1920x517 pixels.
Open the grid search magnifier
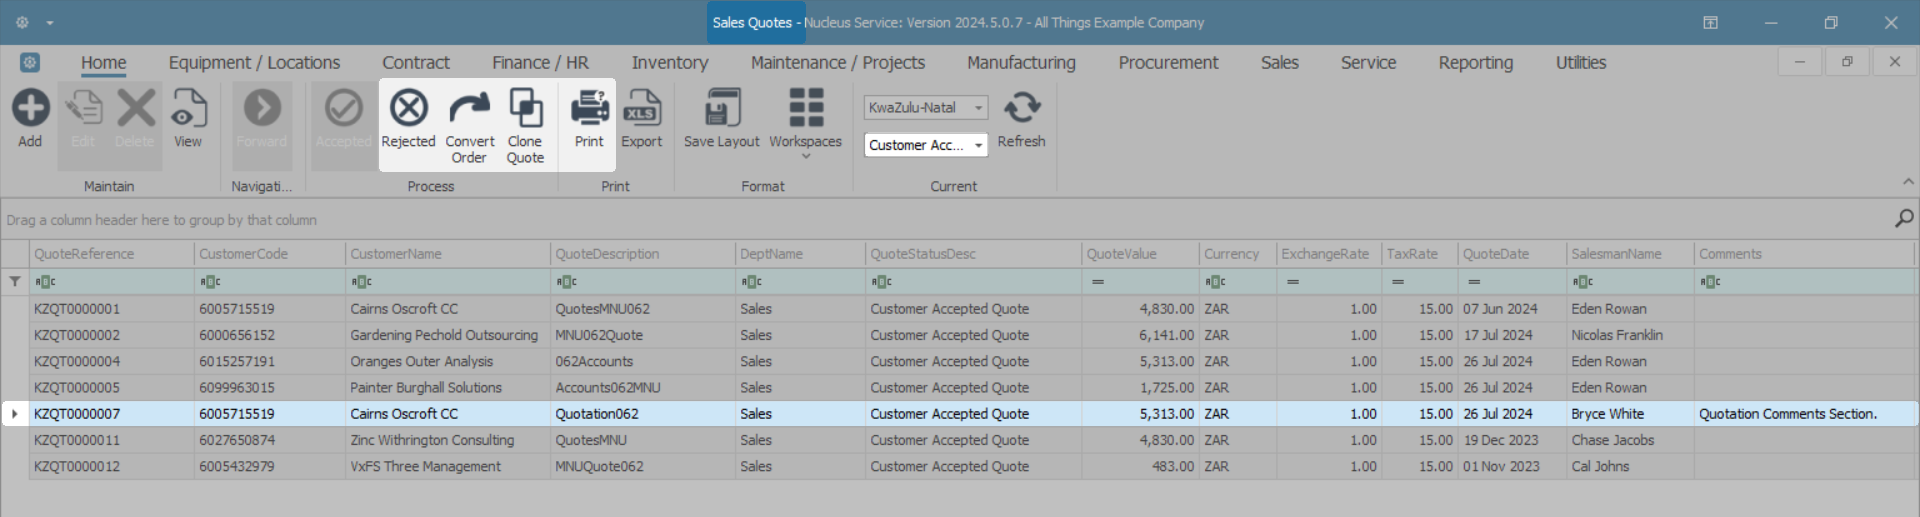1904,218
